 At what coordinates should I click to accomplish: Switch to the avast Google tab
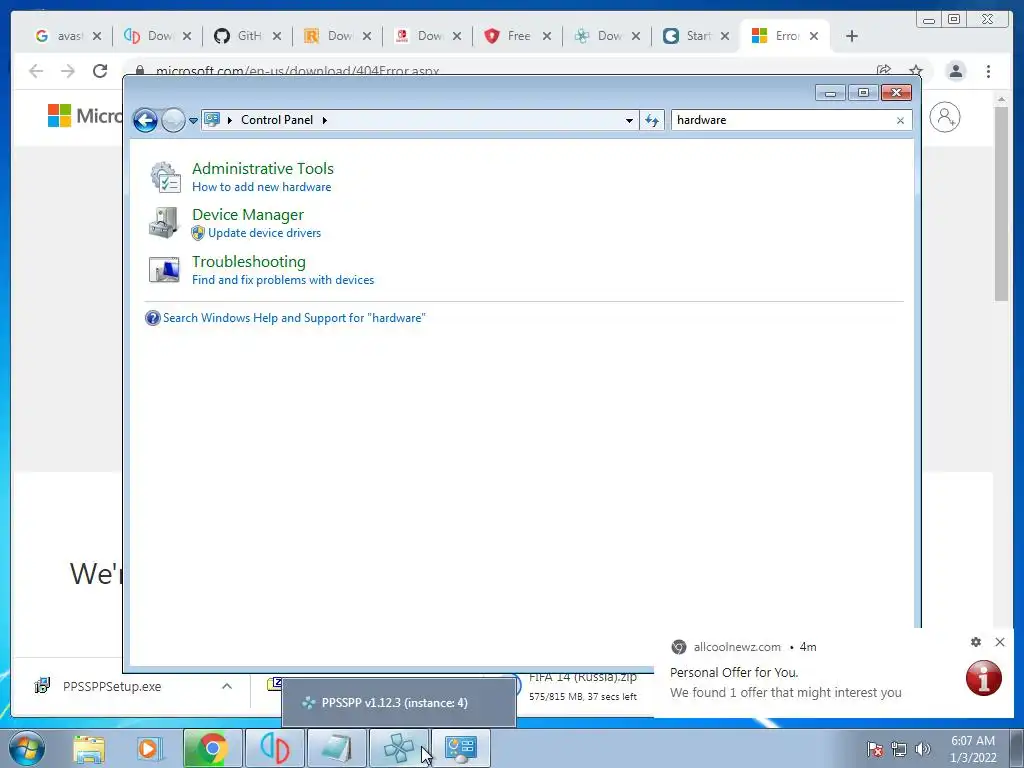click(69, 36)
